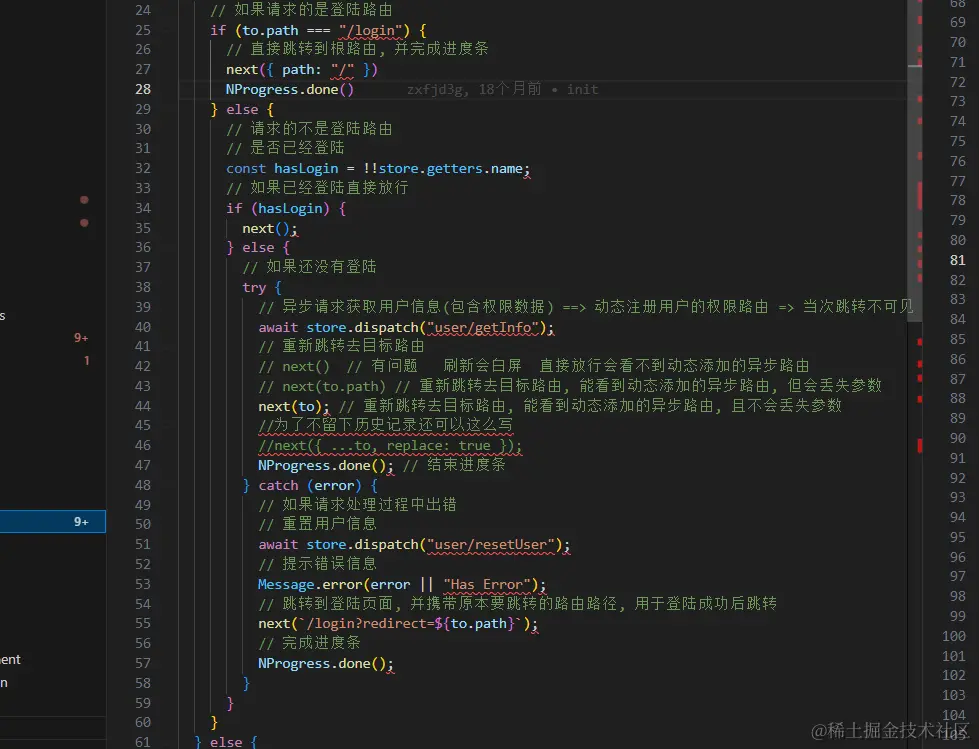Click NProgress.done() on line 28
This screenshot has height=749, width=979.
coord(290,89)
